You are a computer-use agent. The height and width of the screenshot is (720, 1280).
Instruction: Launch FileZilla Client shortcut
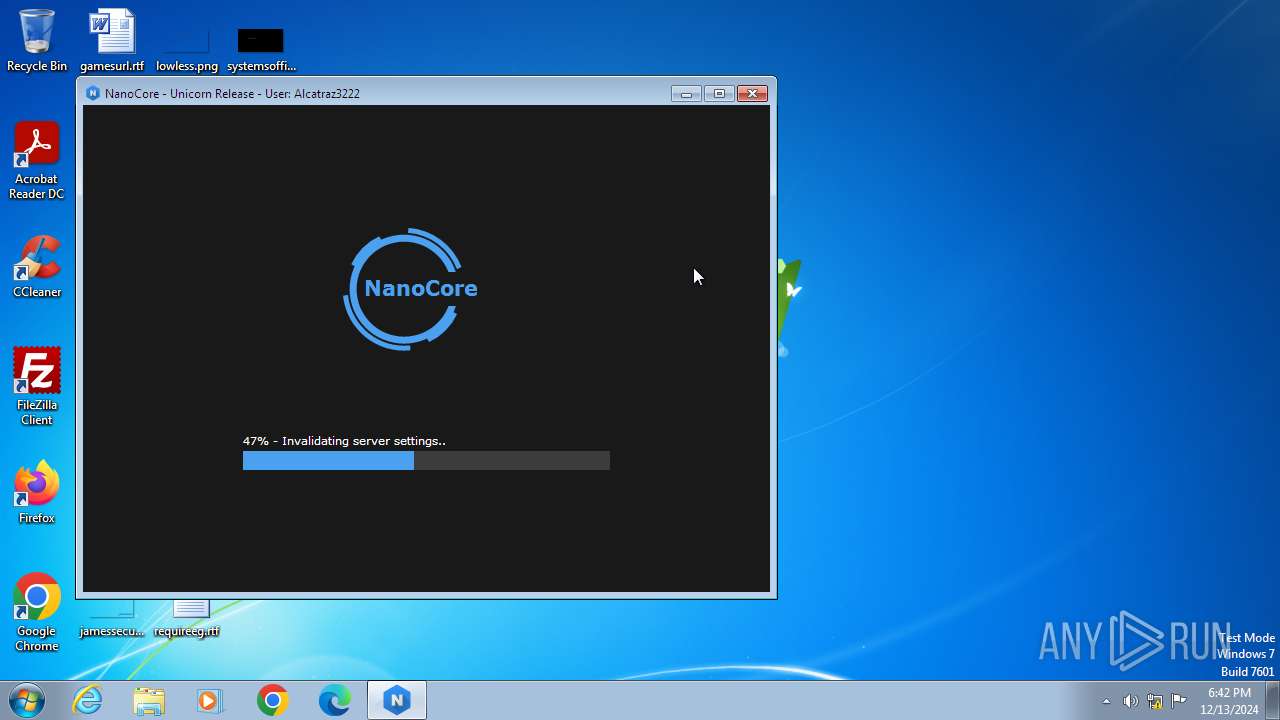point(37,386)
